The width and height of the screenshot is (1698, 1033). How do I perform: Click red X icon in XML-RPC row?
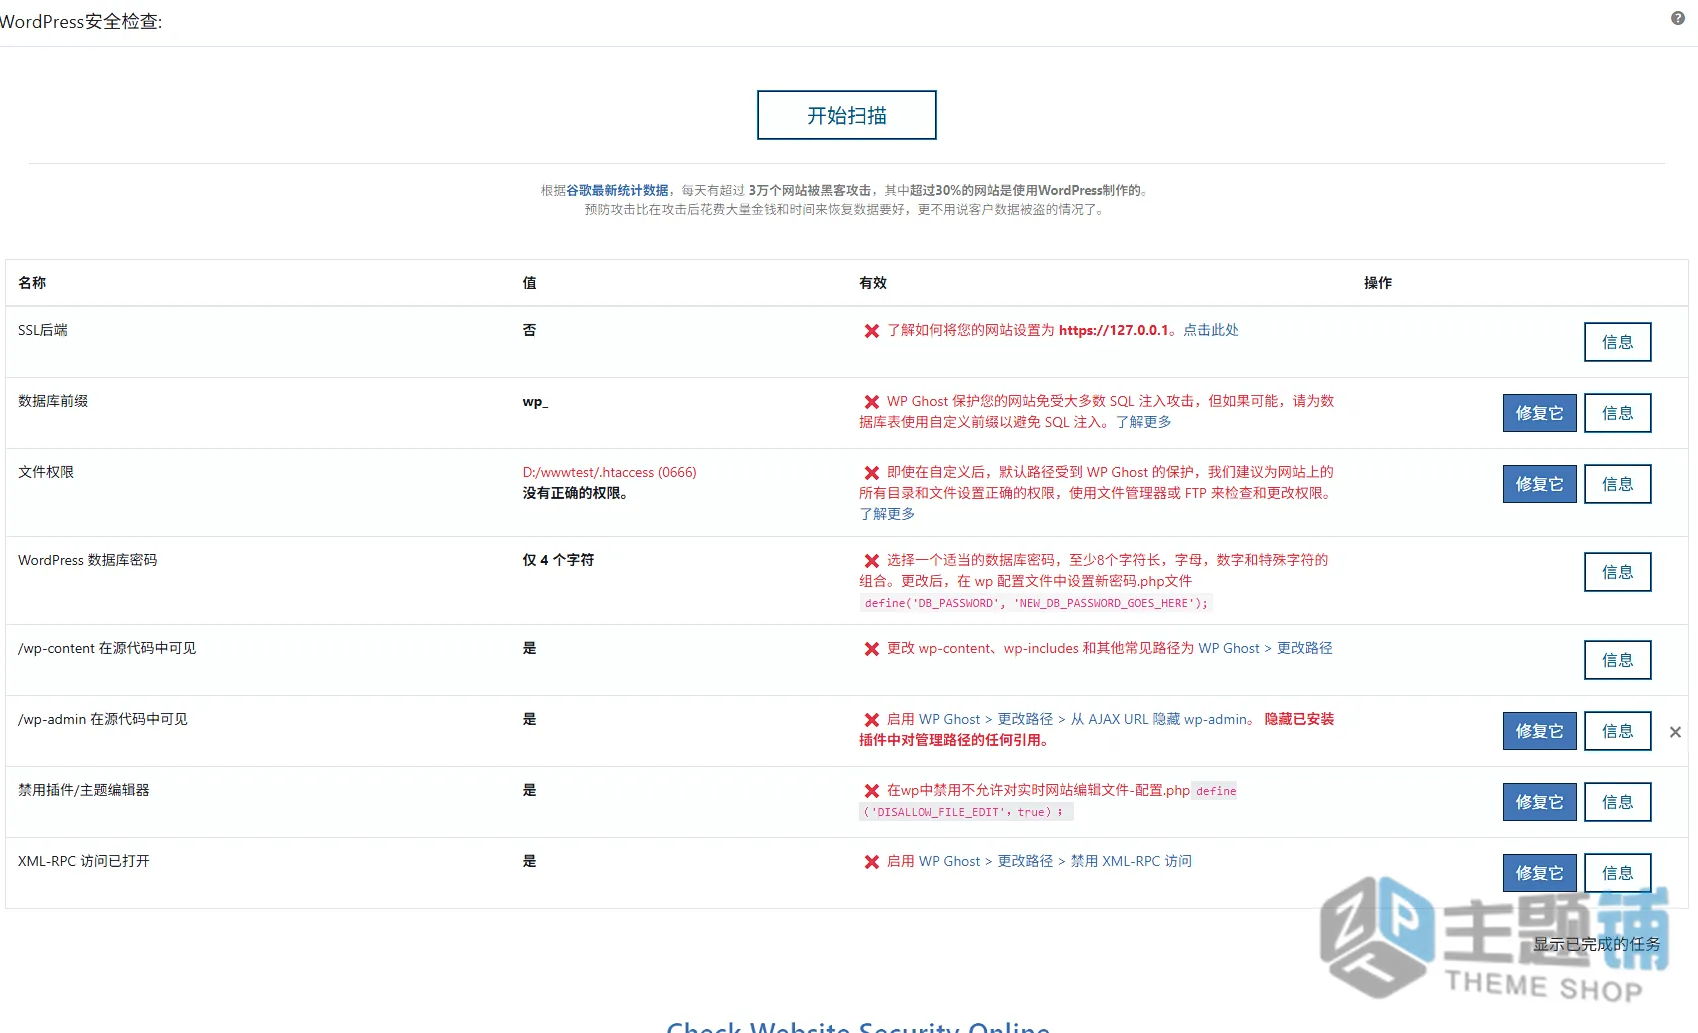click(872, 862)
